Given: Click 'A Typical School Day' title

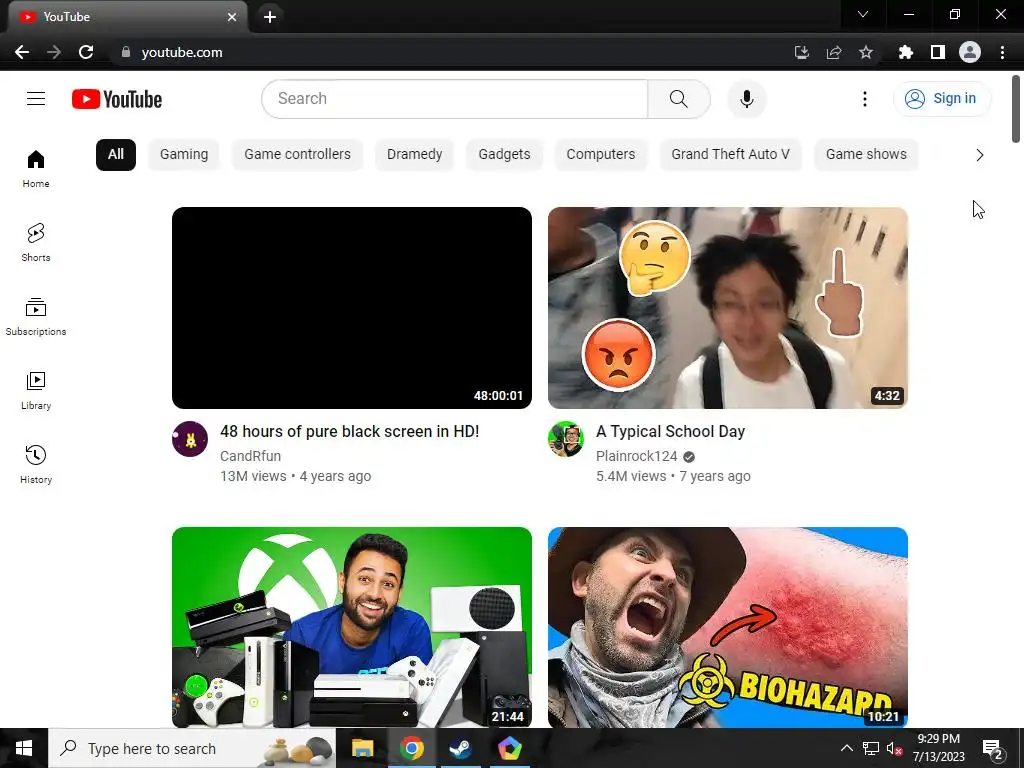Looking at the screenshot, I should tap(670, 432).
